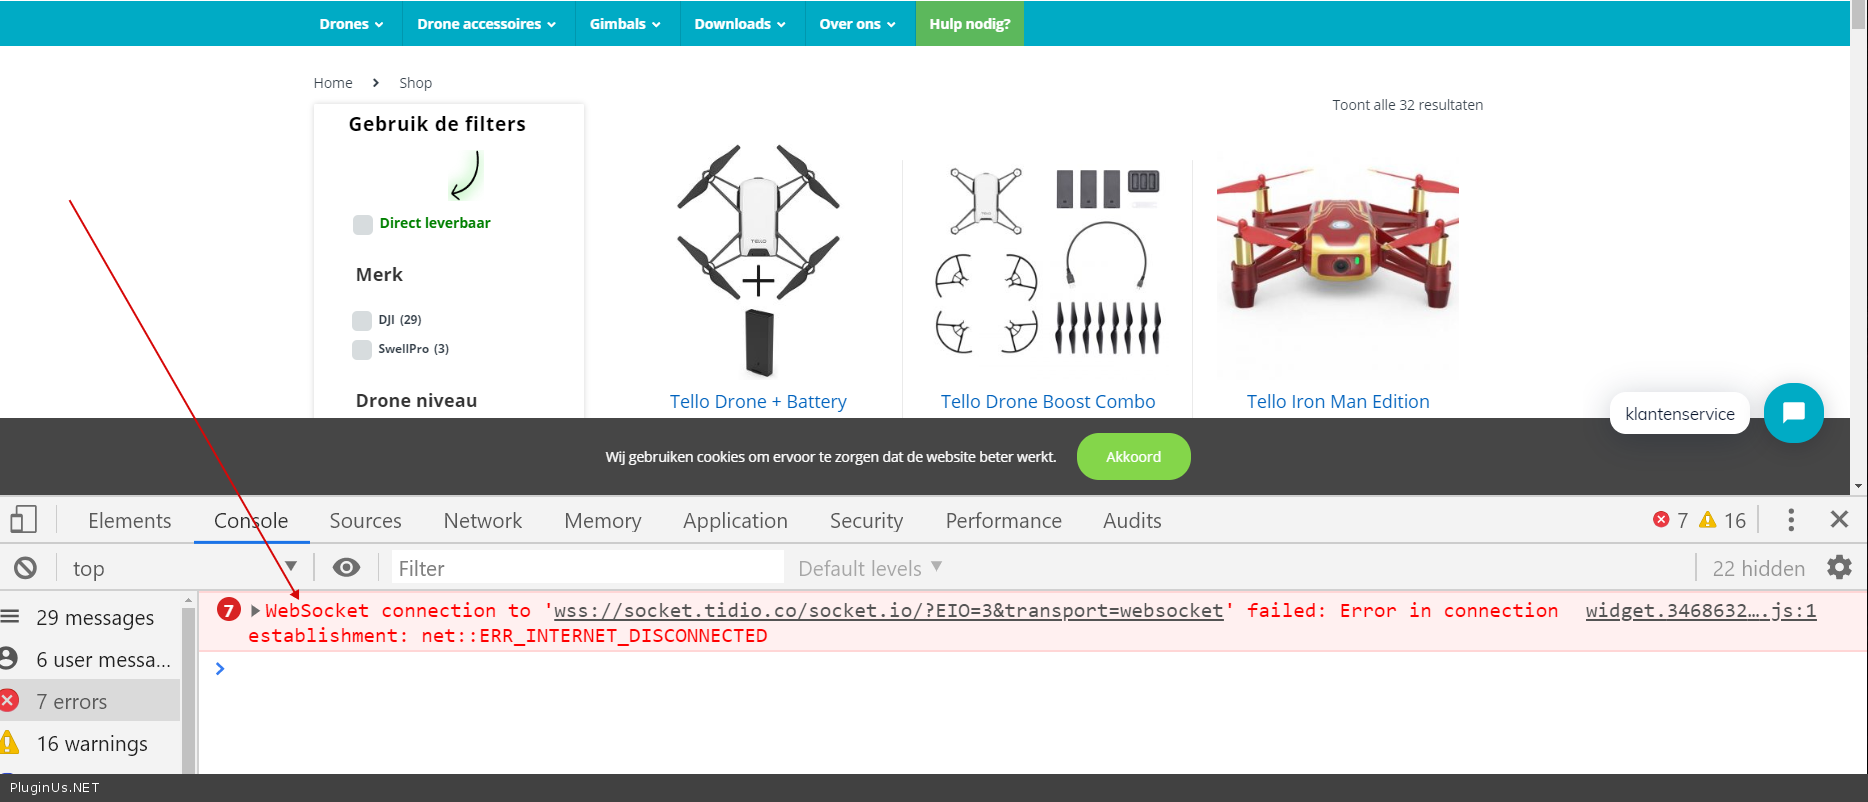Open the Tello Iron Man Edition link

coord(1337,401)
